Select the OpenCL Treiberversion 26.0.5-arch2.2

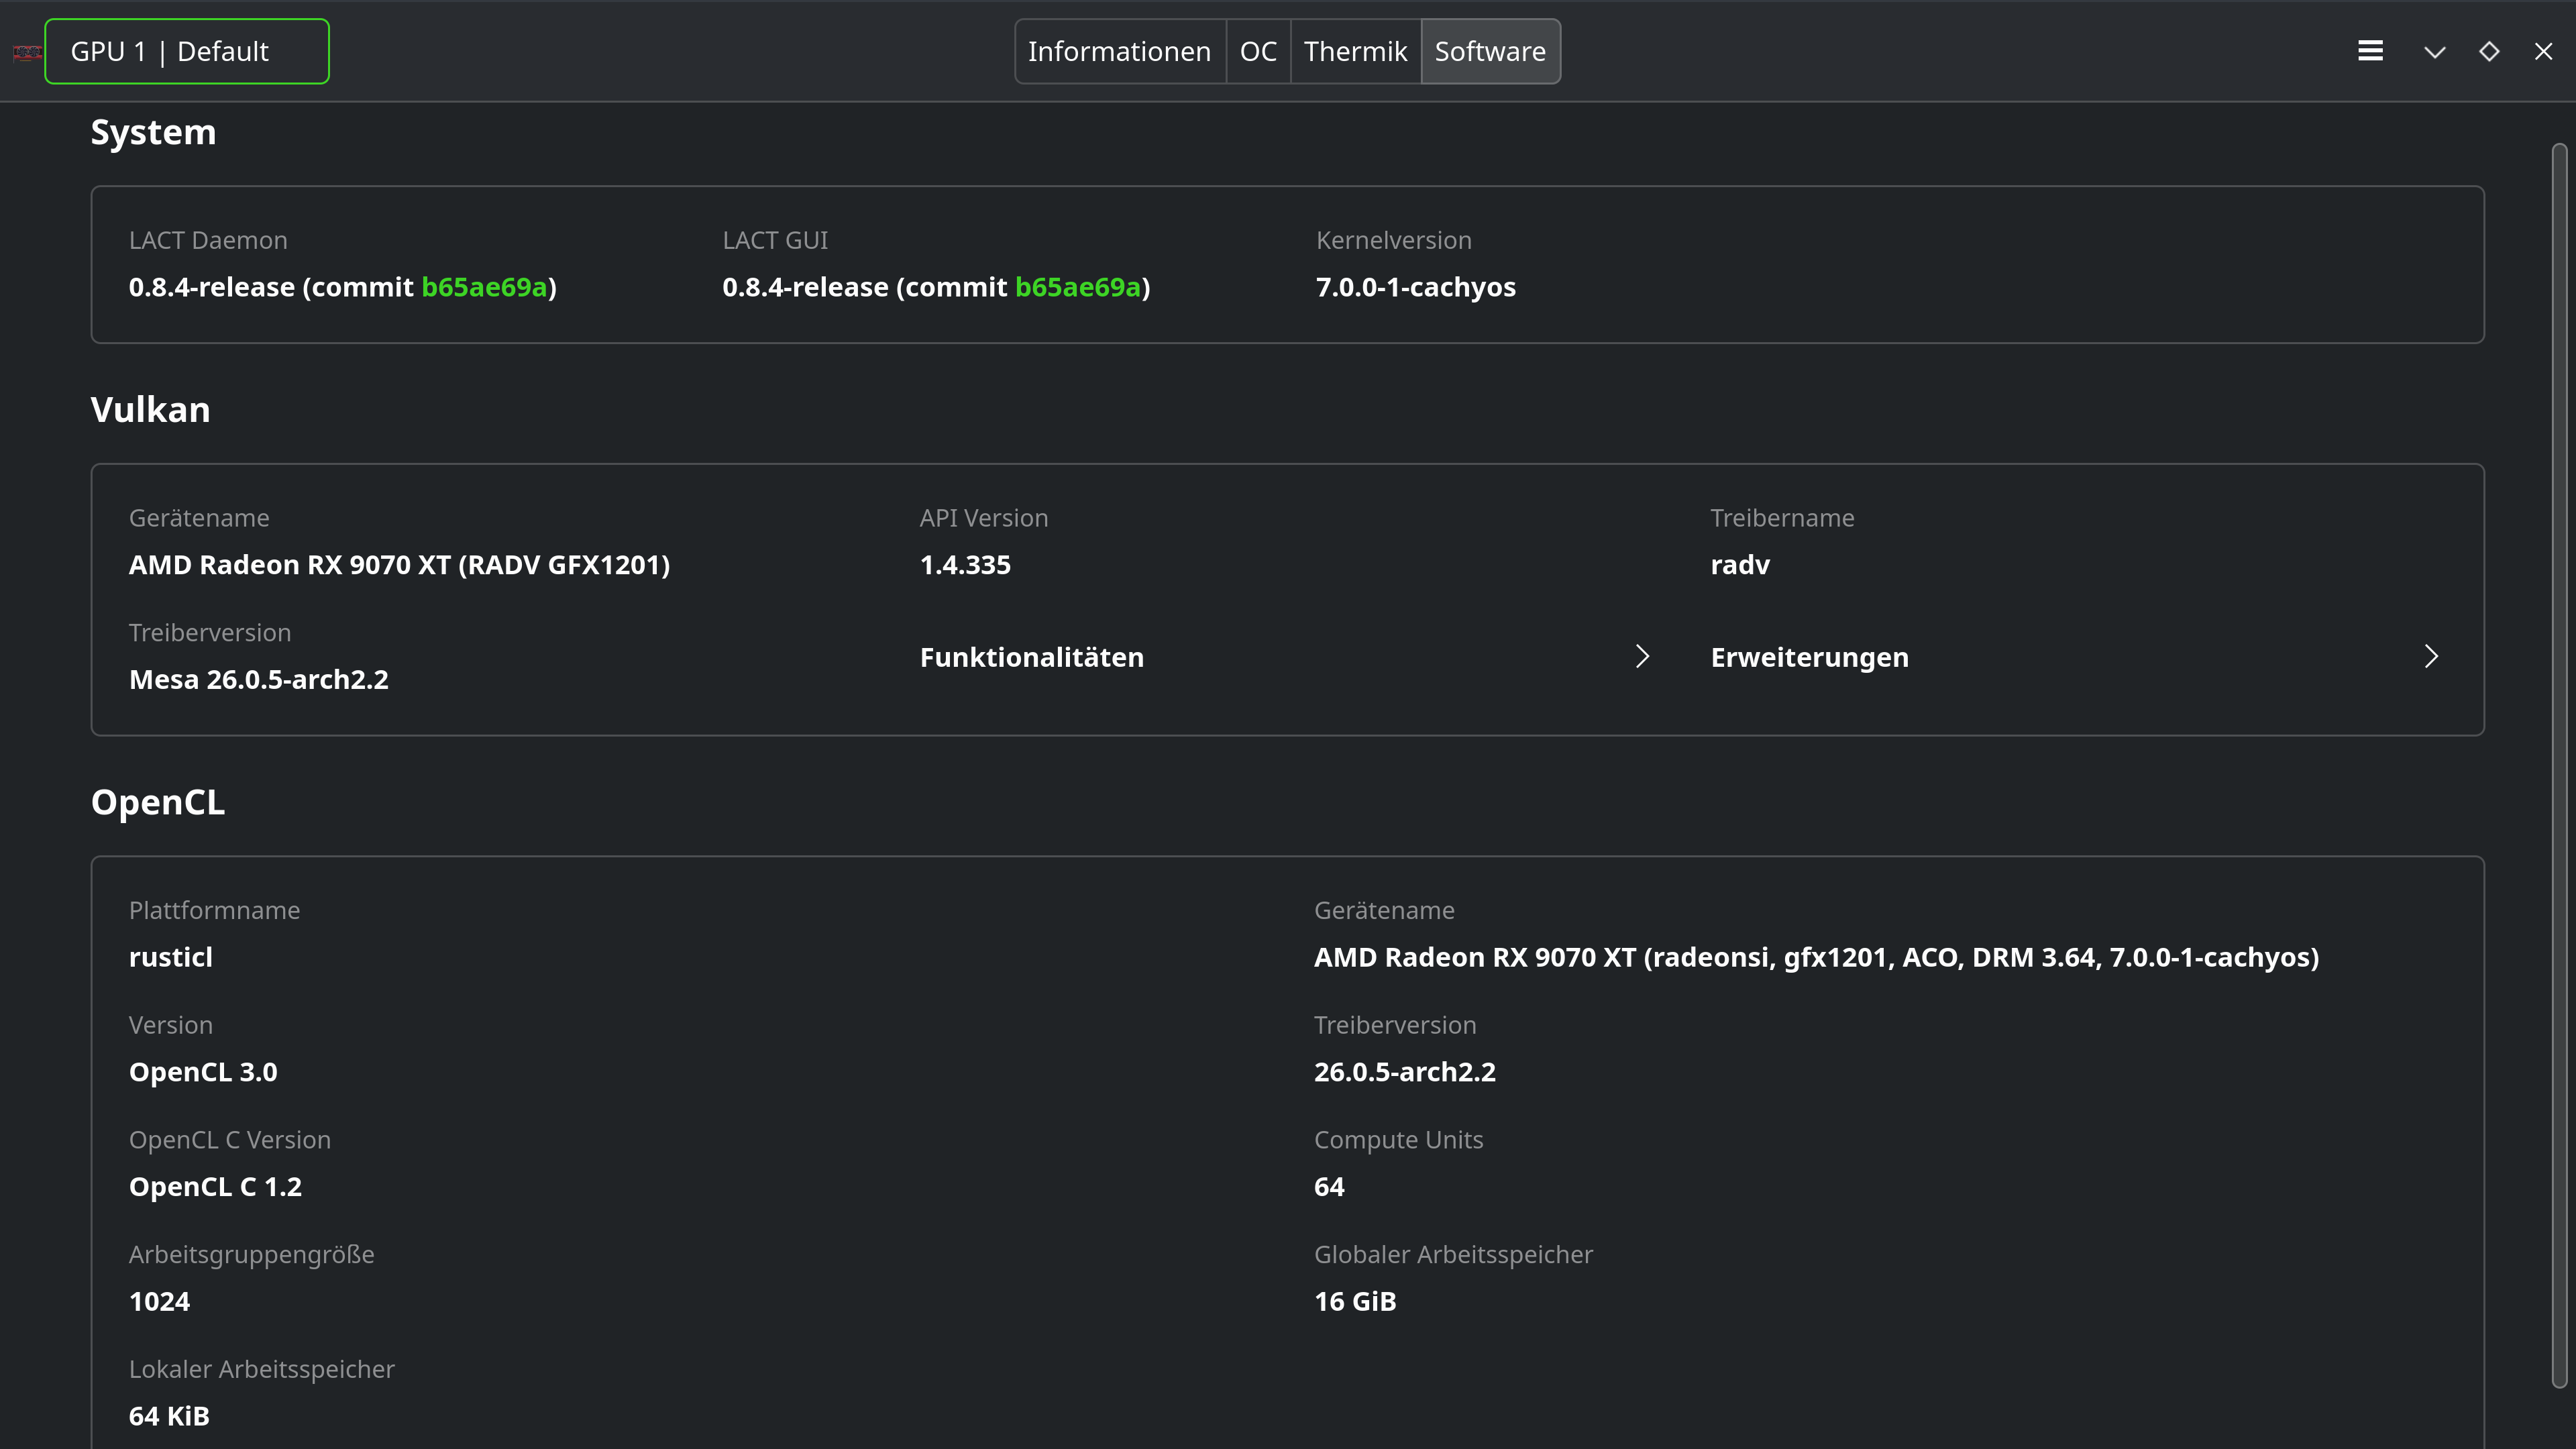point(1405,1072)
